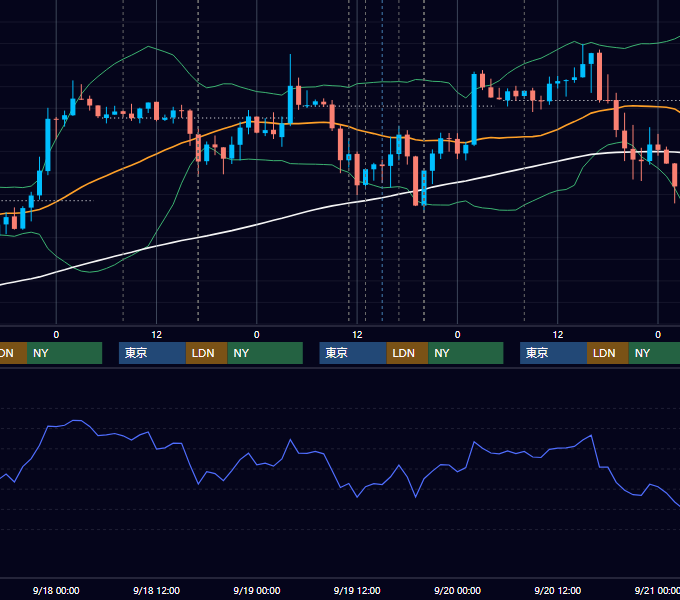This screenshot has height=600, width=680.
Task: Click the 9/19 00:00 date label
Action: pos(257,590)
